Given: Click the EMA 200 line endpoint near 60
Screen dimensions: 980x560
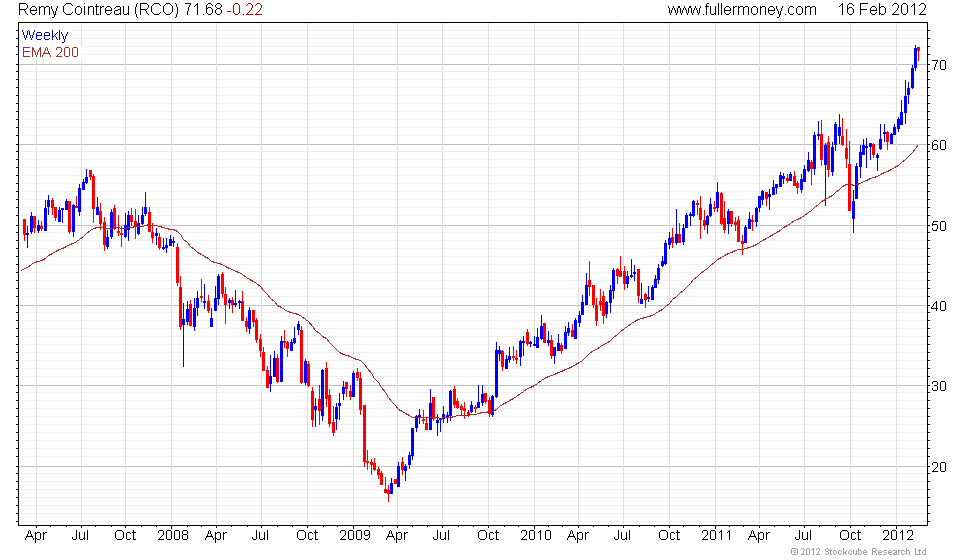Looking at the screenshot, I should [917, 146].
